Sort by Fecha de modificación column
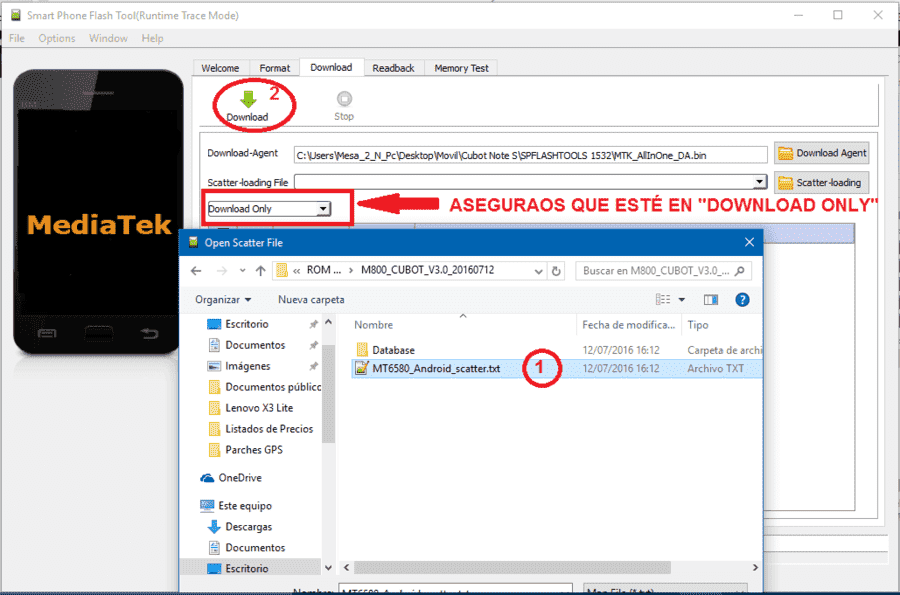 point(628,325)
